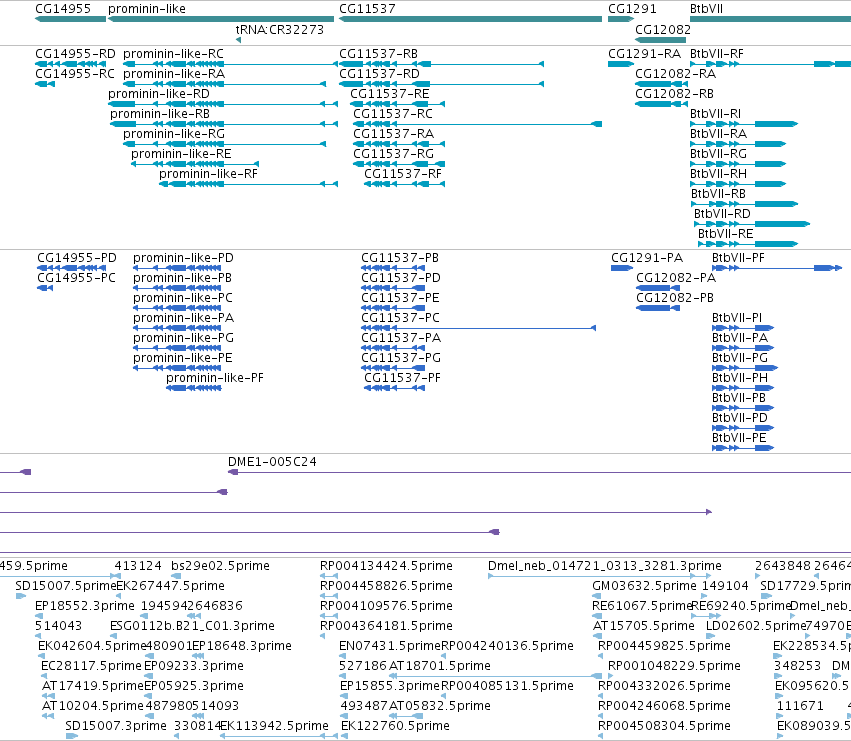Open protein CG11537-PF

(402, 378)
